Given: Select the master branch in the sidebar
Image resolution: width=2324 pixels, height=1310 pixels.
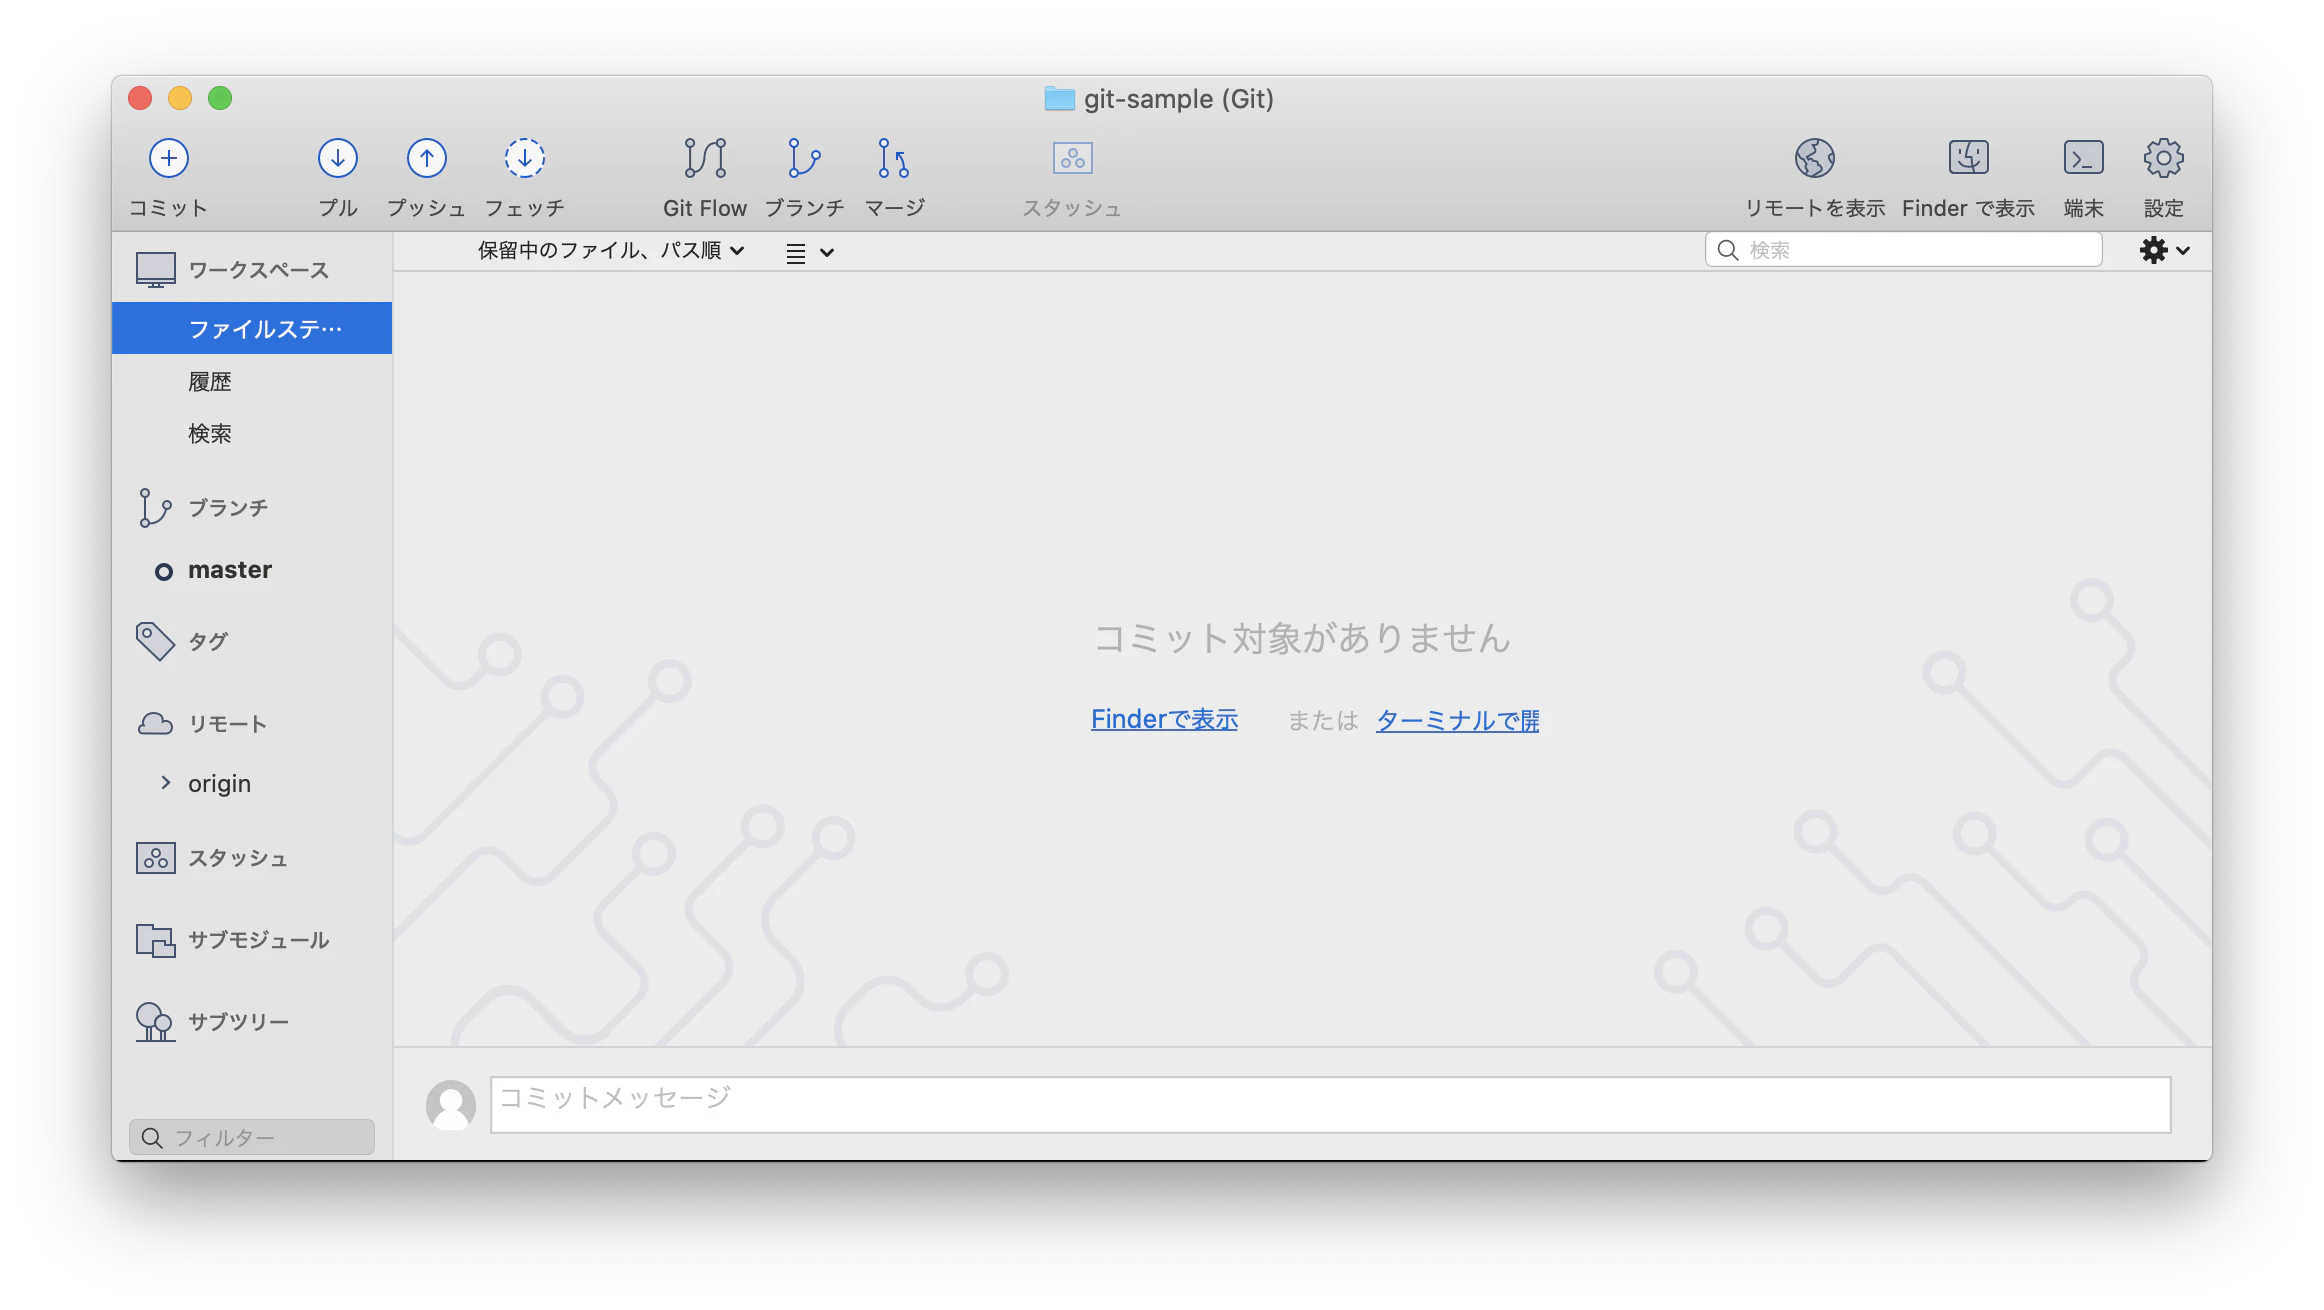Looking at the screenshot, I should click(x=230, y=570).
